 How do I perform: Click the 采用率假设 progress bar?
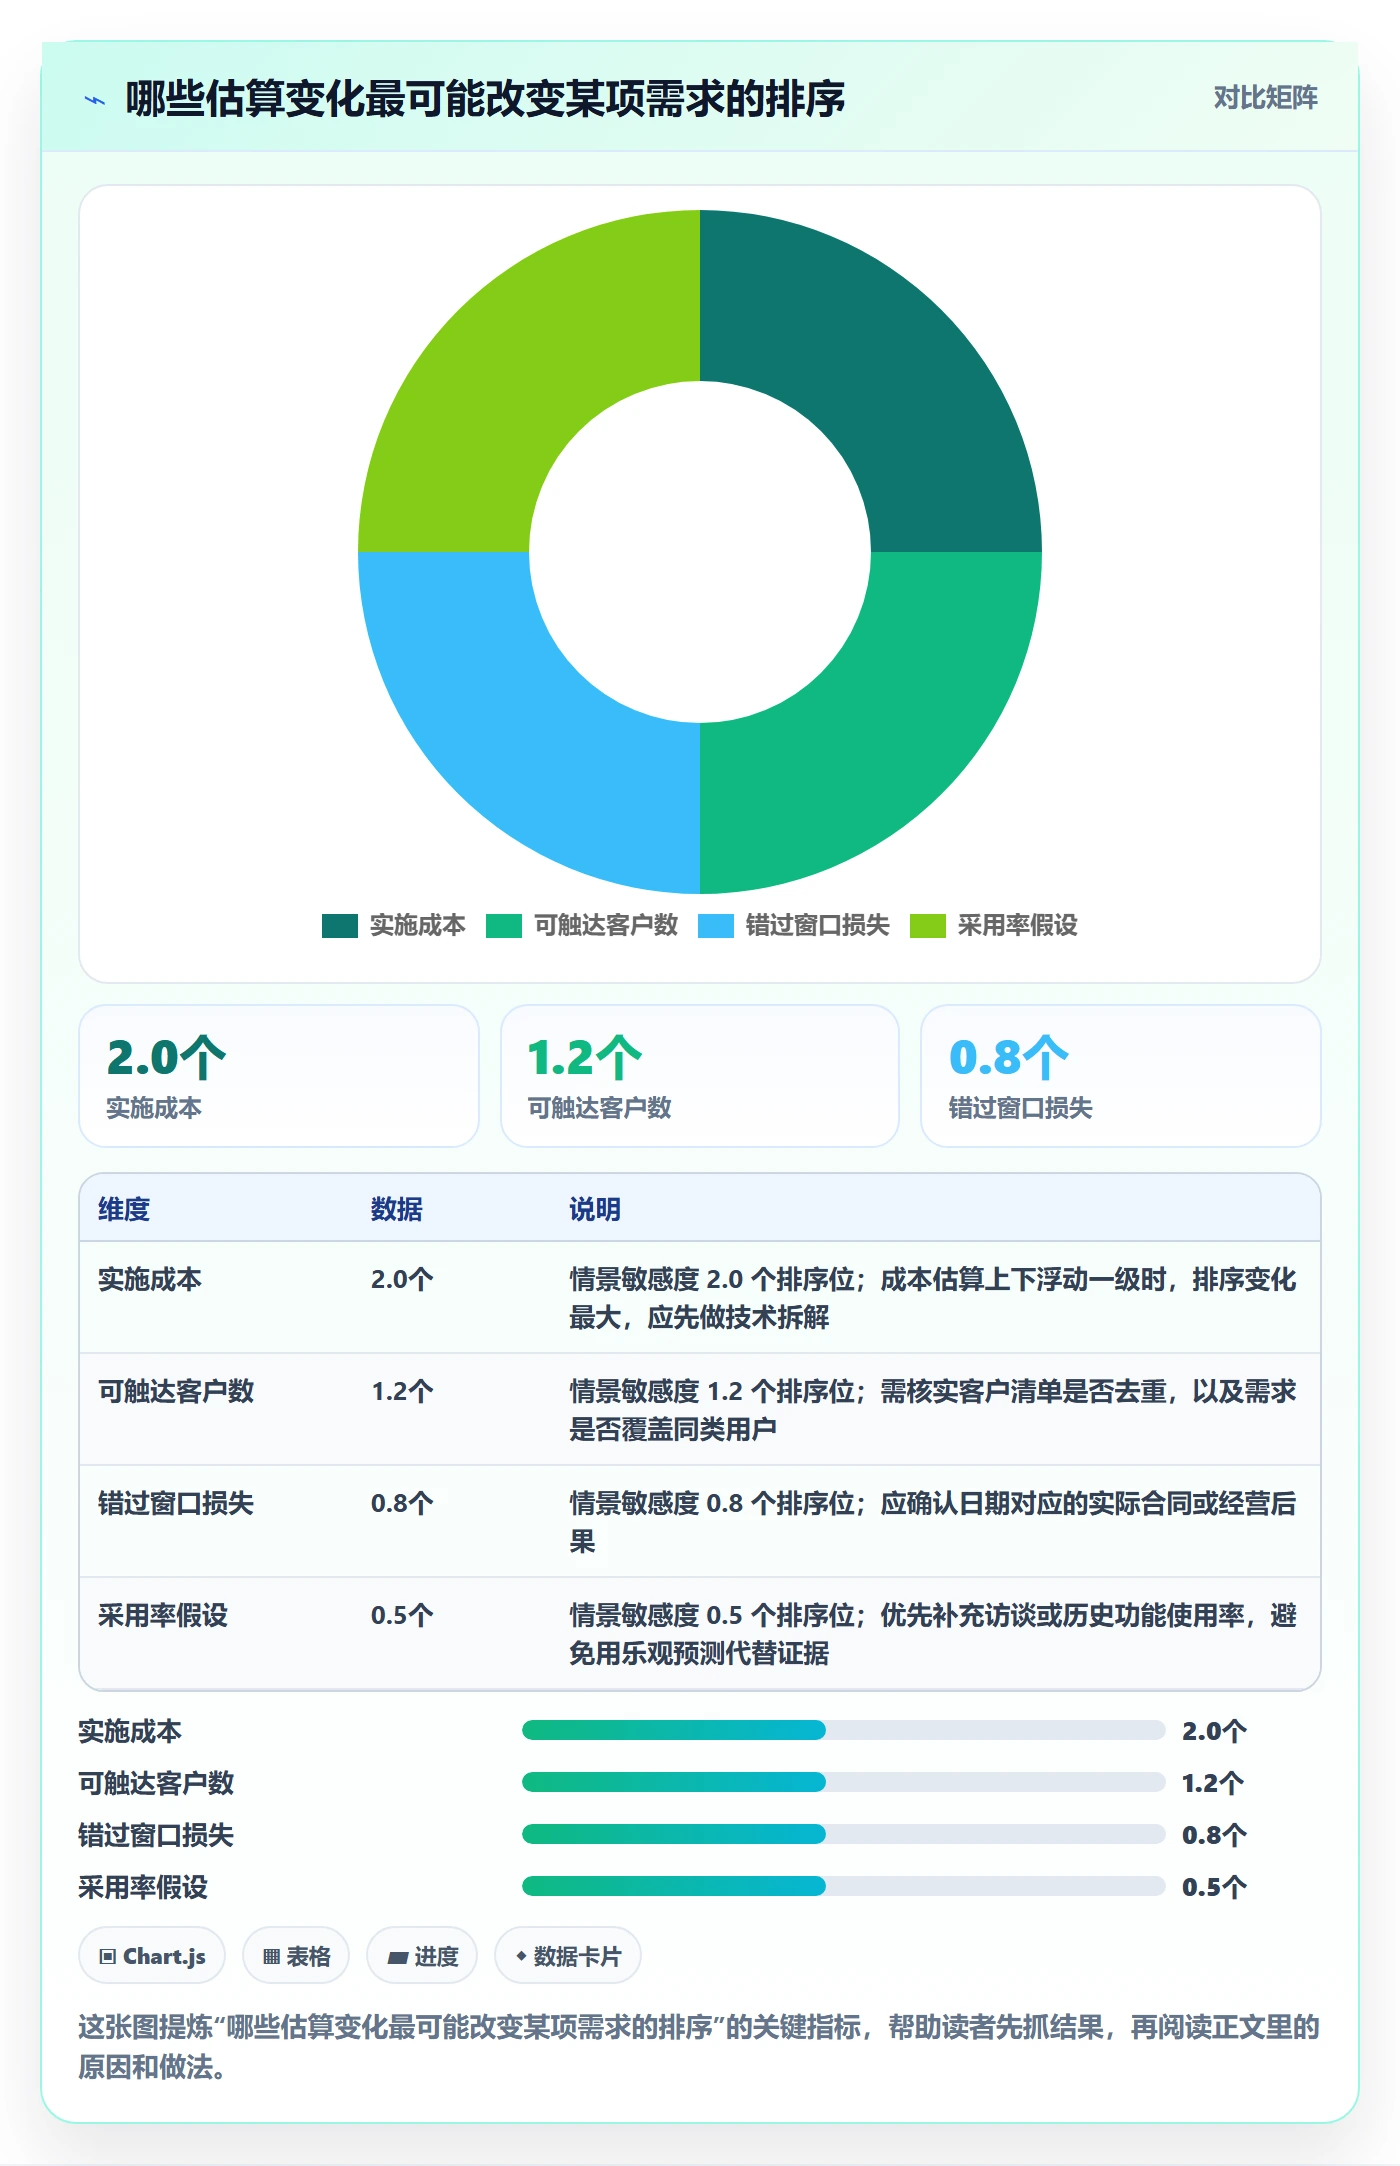tap(843, 1886)
